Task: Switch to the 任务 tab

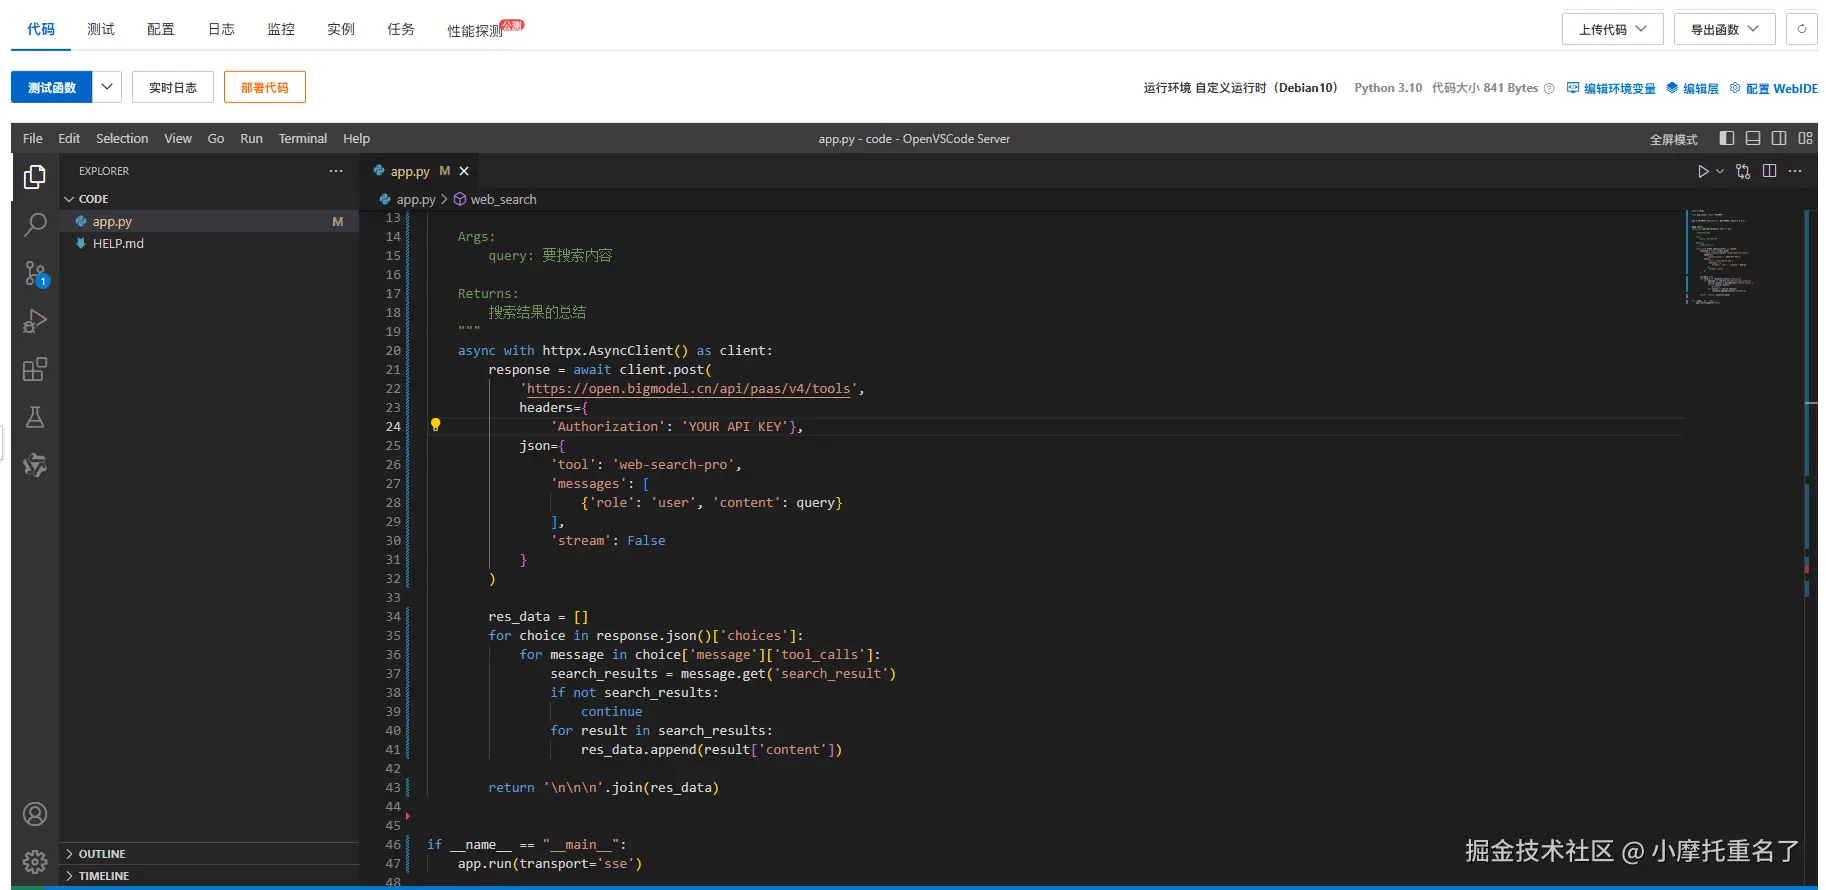Action: pos(401,29)
